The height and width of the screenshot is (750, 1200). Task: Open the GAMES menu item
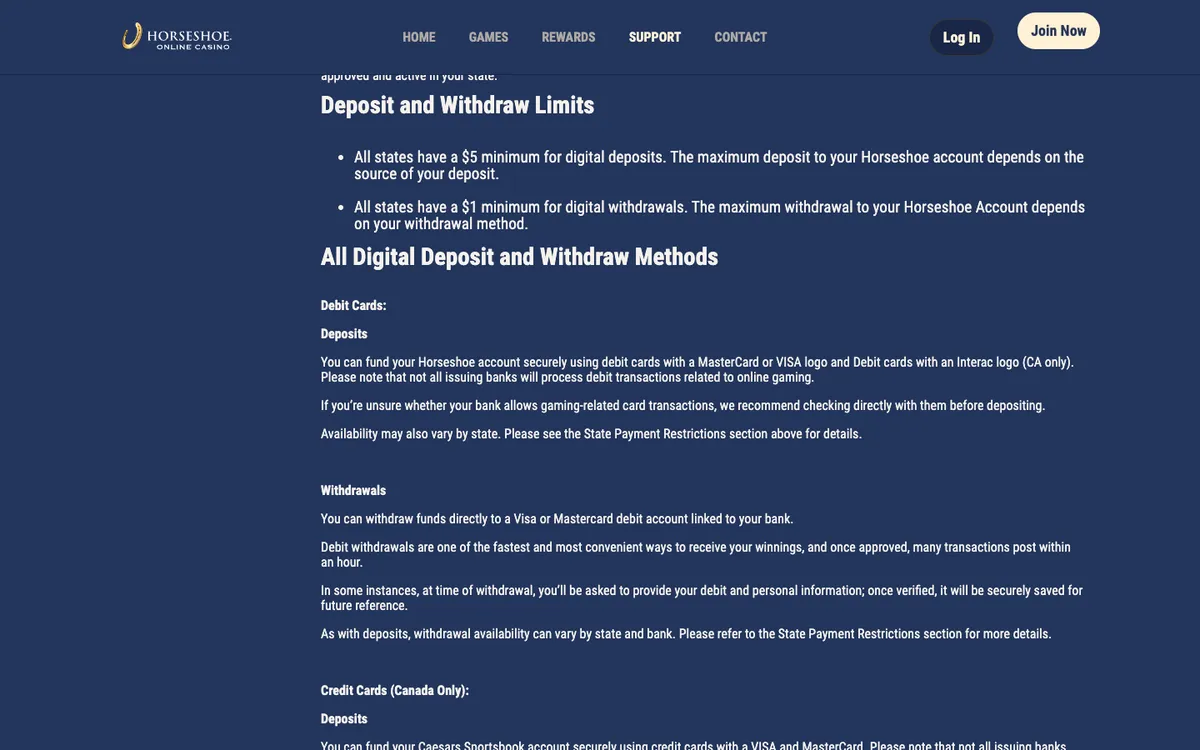[x=489, y=37]
